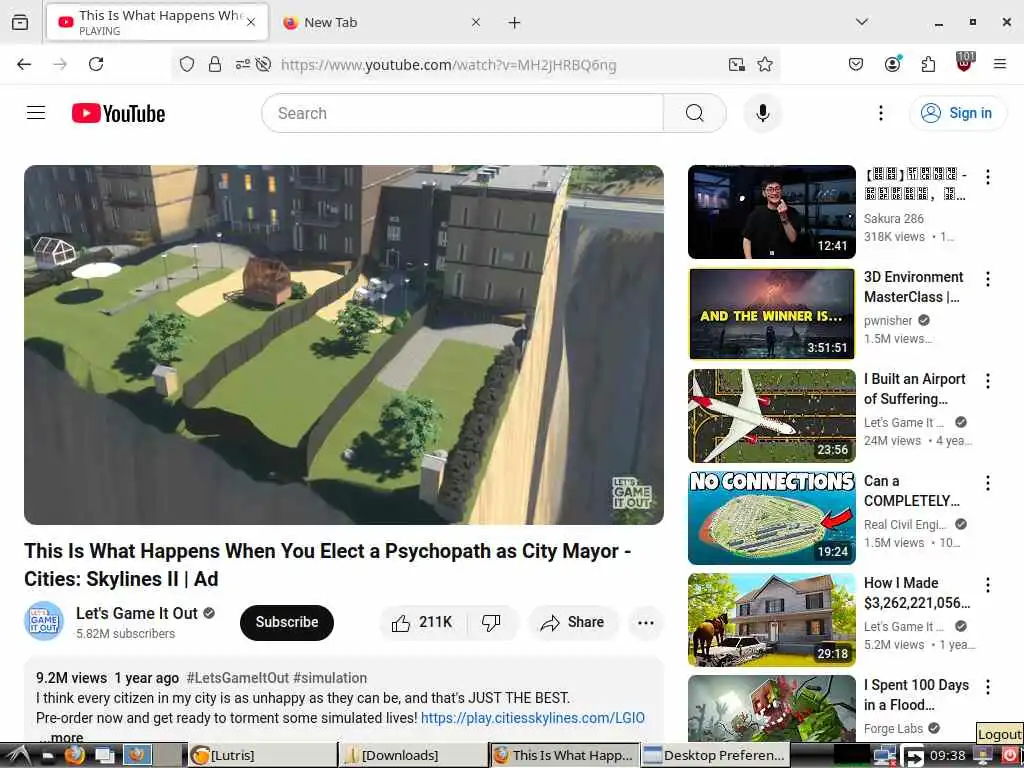This screenshot has height=768, width=1024.
Task: Close the New Tab tab
Action: [475, 22]
